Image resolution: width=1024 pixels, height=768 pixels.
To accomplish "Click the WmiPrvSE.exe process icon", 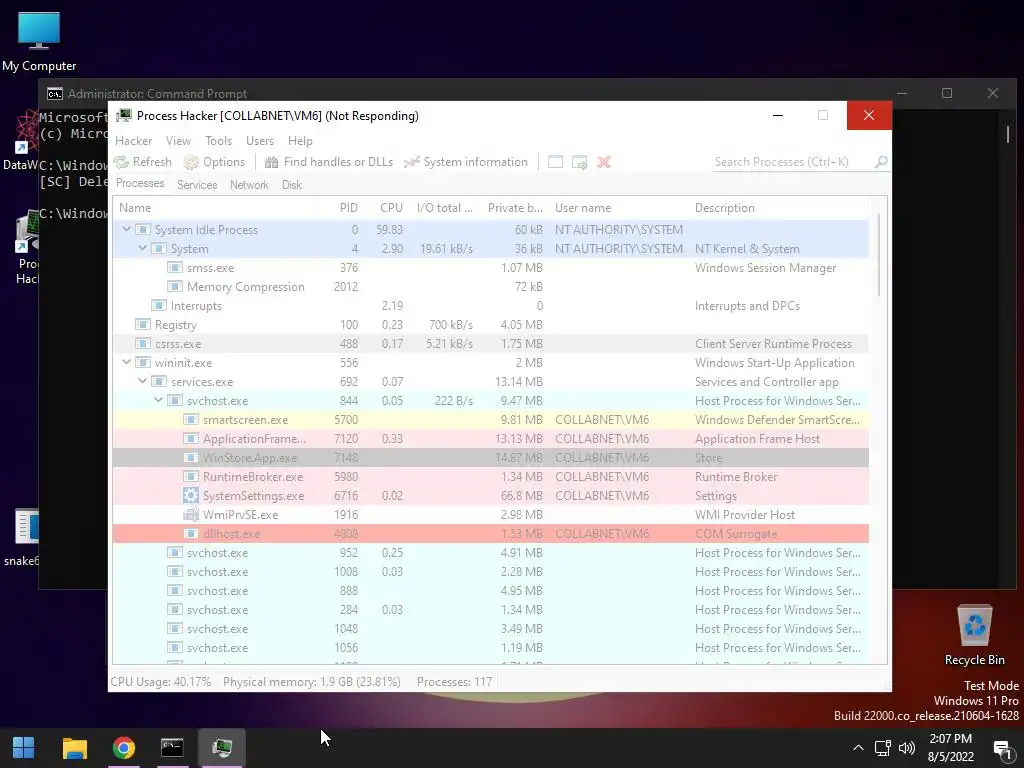I will (x=191, y=515).
